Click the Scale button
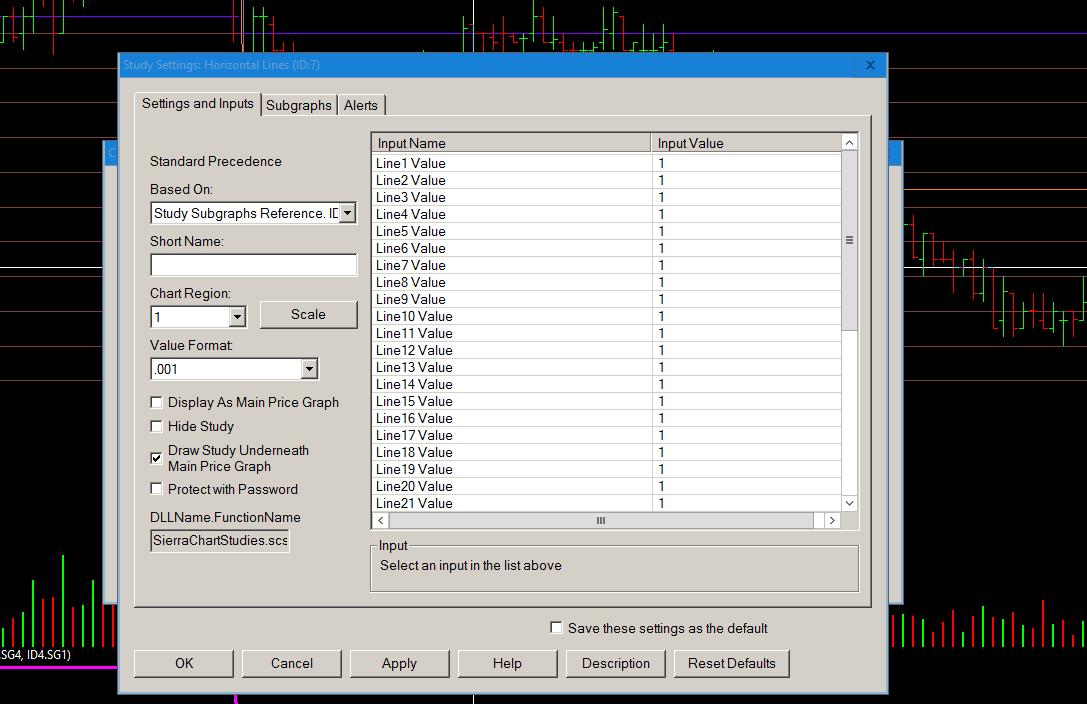 pyautogui.click(x=308, y=314)
